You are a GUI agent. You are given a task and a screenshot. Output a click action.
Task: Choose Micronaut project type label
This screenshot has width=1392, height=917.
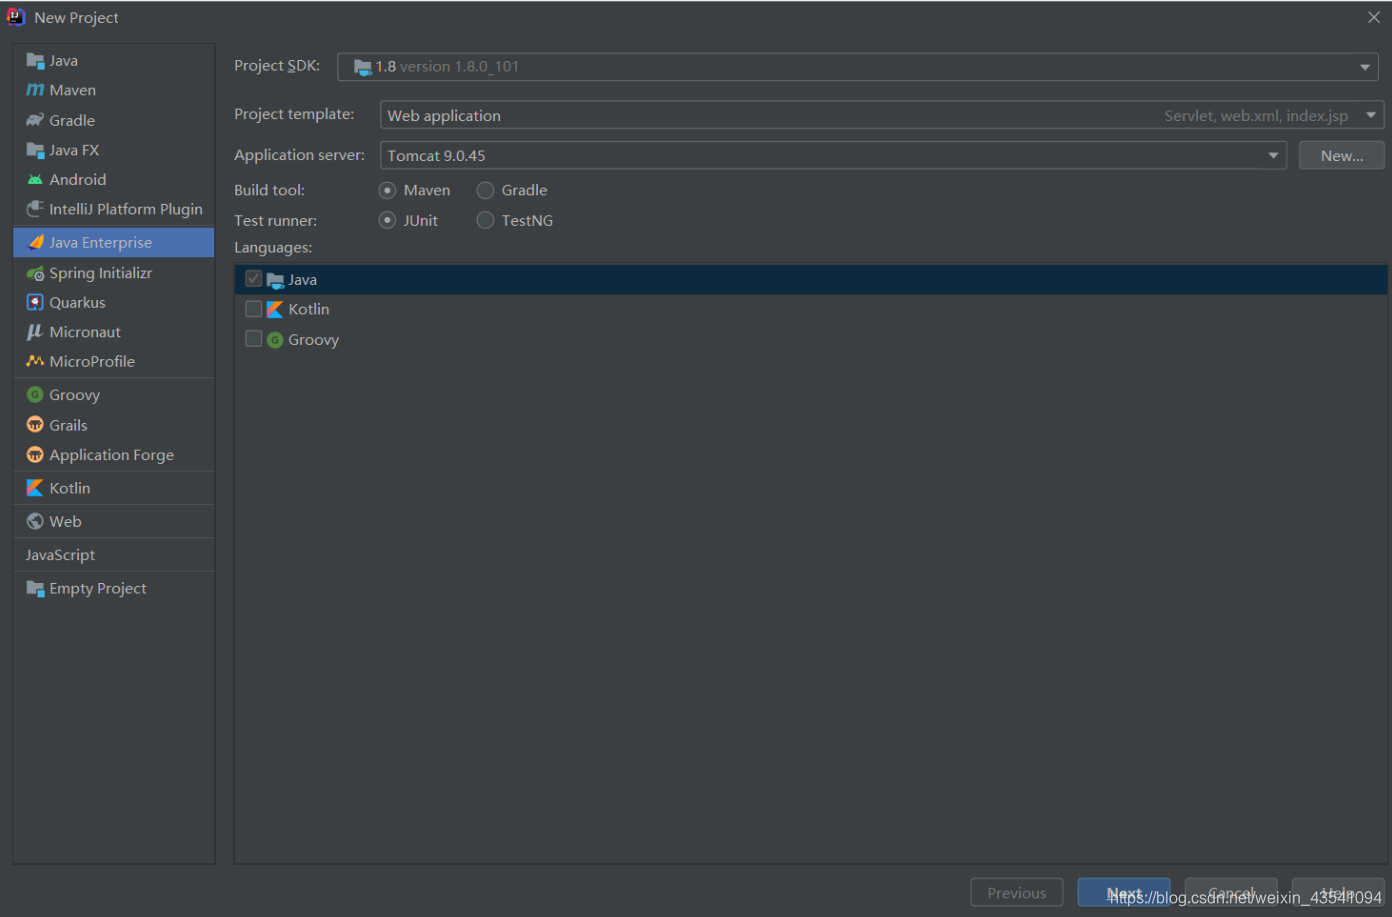click(85, 332)
